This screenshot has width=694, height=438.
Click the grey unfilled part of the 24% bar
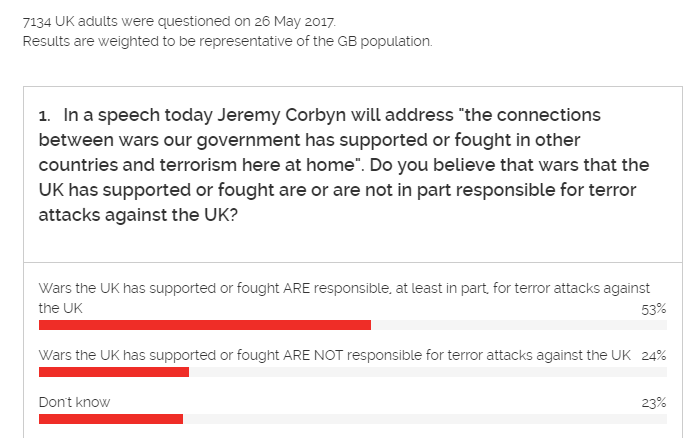tap(427, 372)
